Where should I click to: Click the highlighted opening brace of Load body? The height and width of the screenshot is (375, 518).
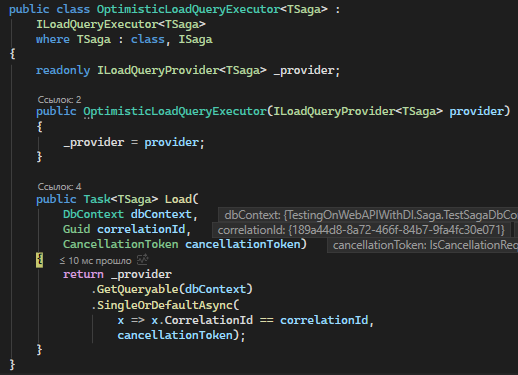pyautogui.click(x=39, y=260)
